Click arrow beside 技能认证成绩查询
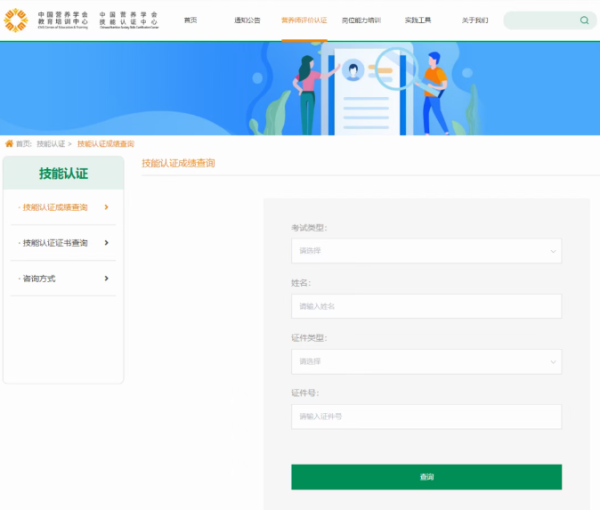 (106, 207)
